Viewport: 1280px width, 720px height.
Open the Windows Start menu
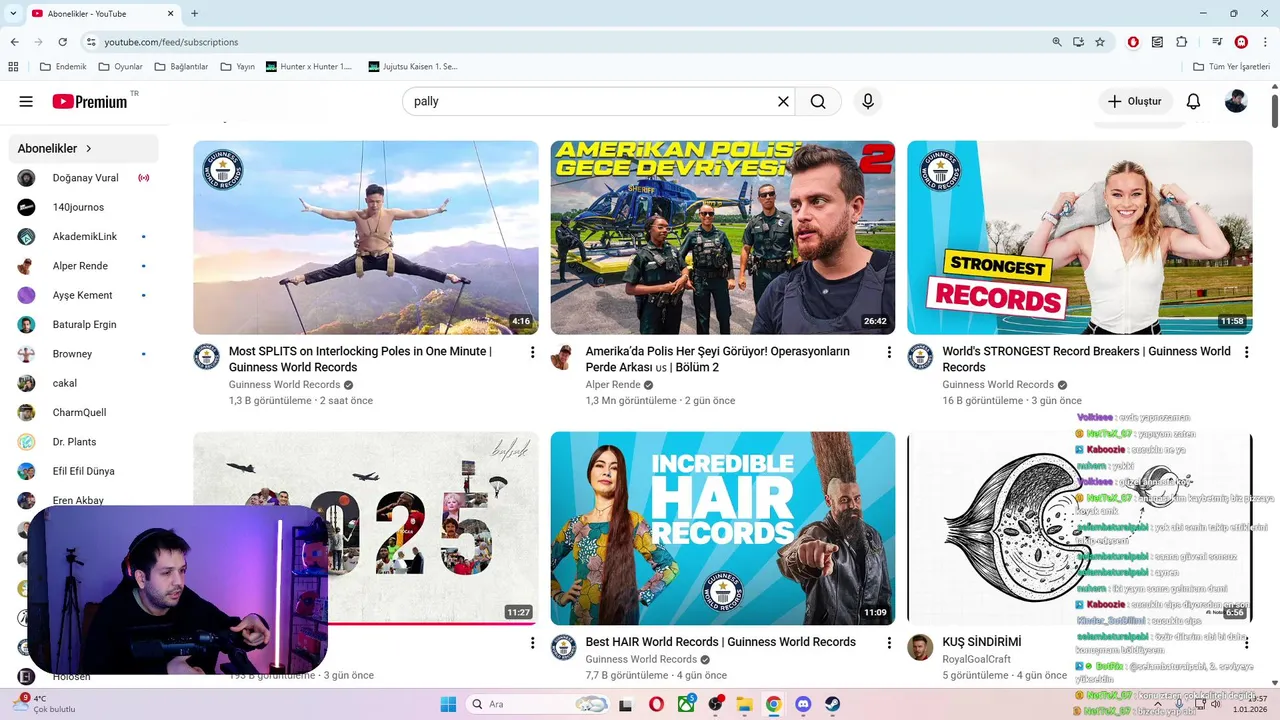pos(447,704)
